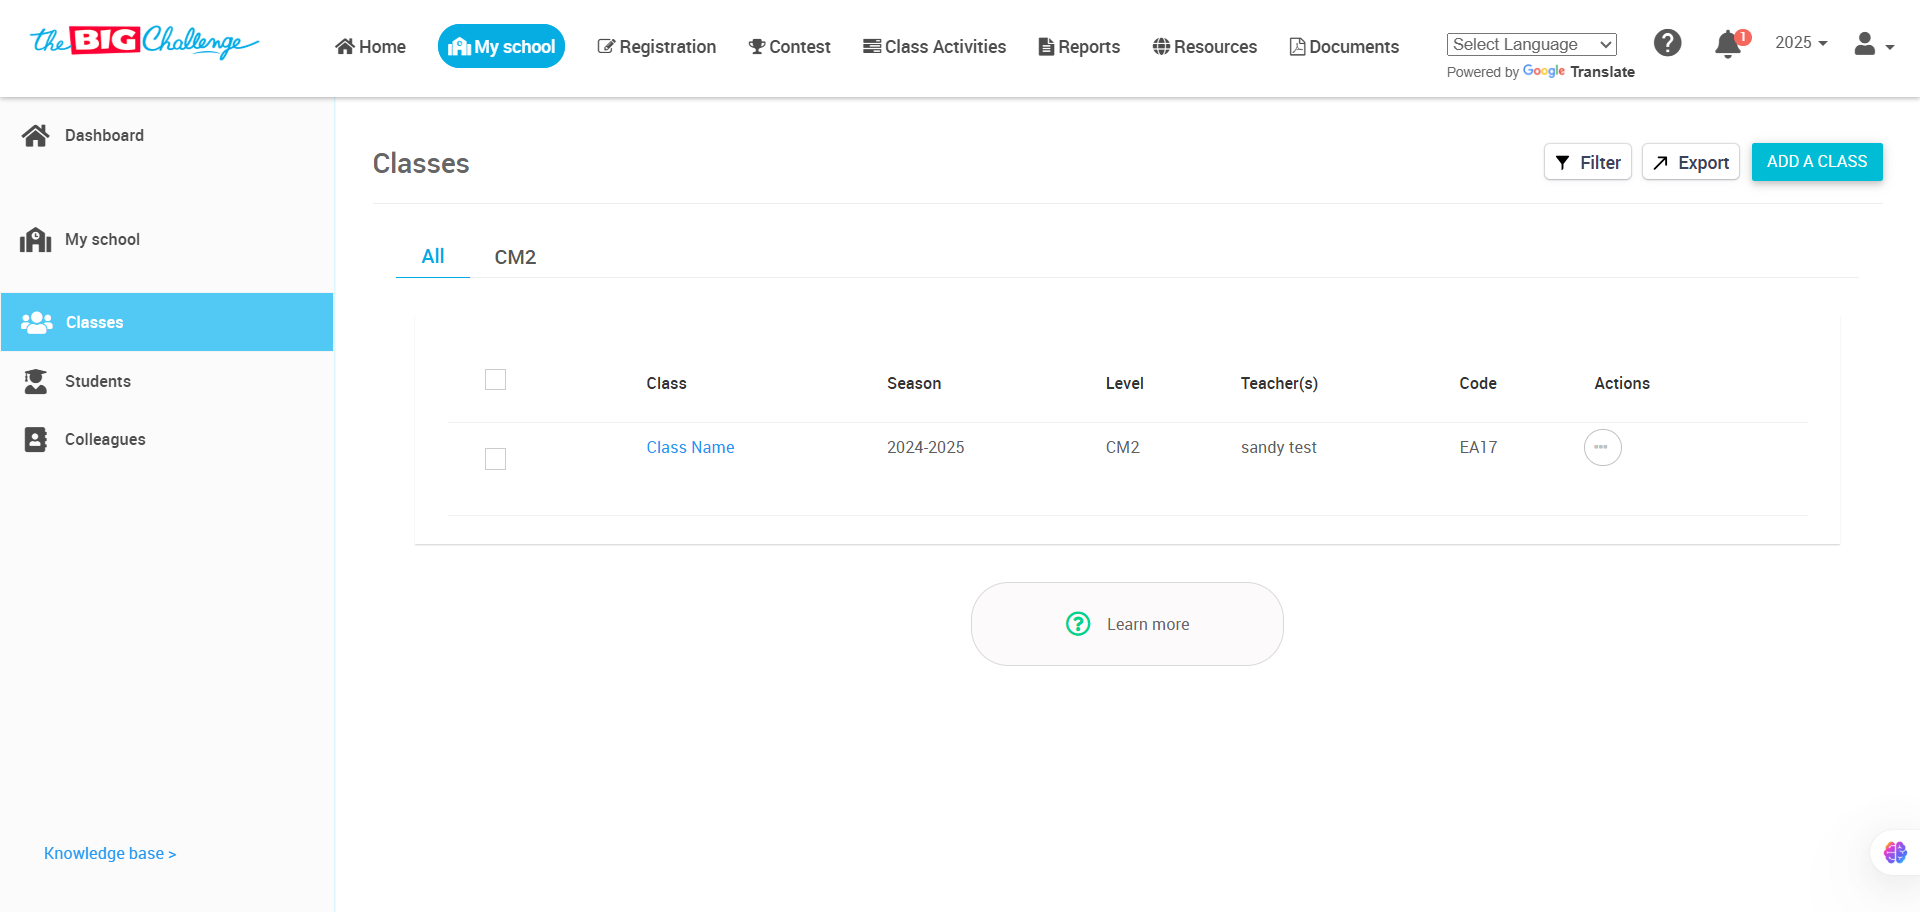1920x912 pixels.
Task: Switch to the CM2 tab
Action: [515, 257]
